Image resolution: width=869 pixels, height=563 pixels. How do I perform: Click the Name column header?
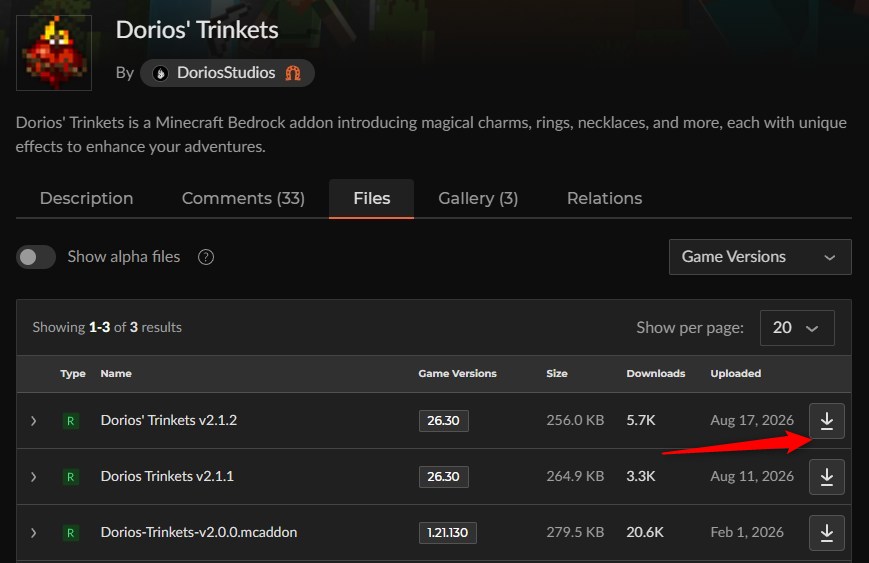pyautogui.click(x=116, y=373)
